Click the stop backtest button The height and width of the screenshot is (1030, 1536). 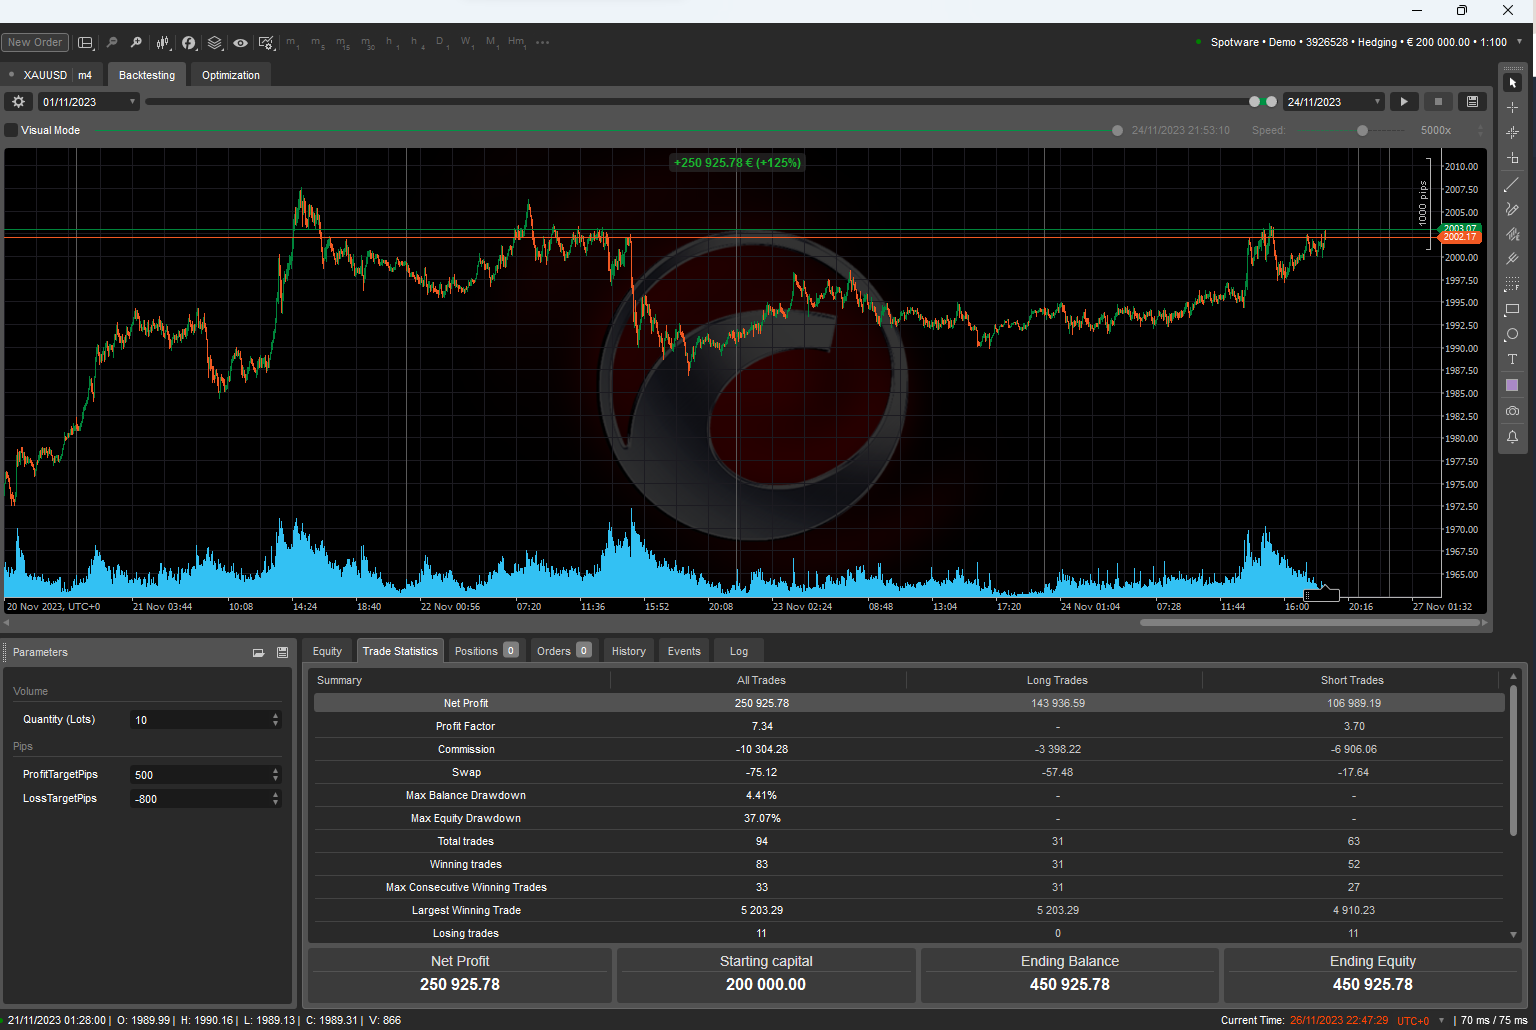click(x=1438, y=102)
